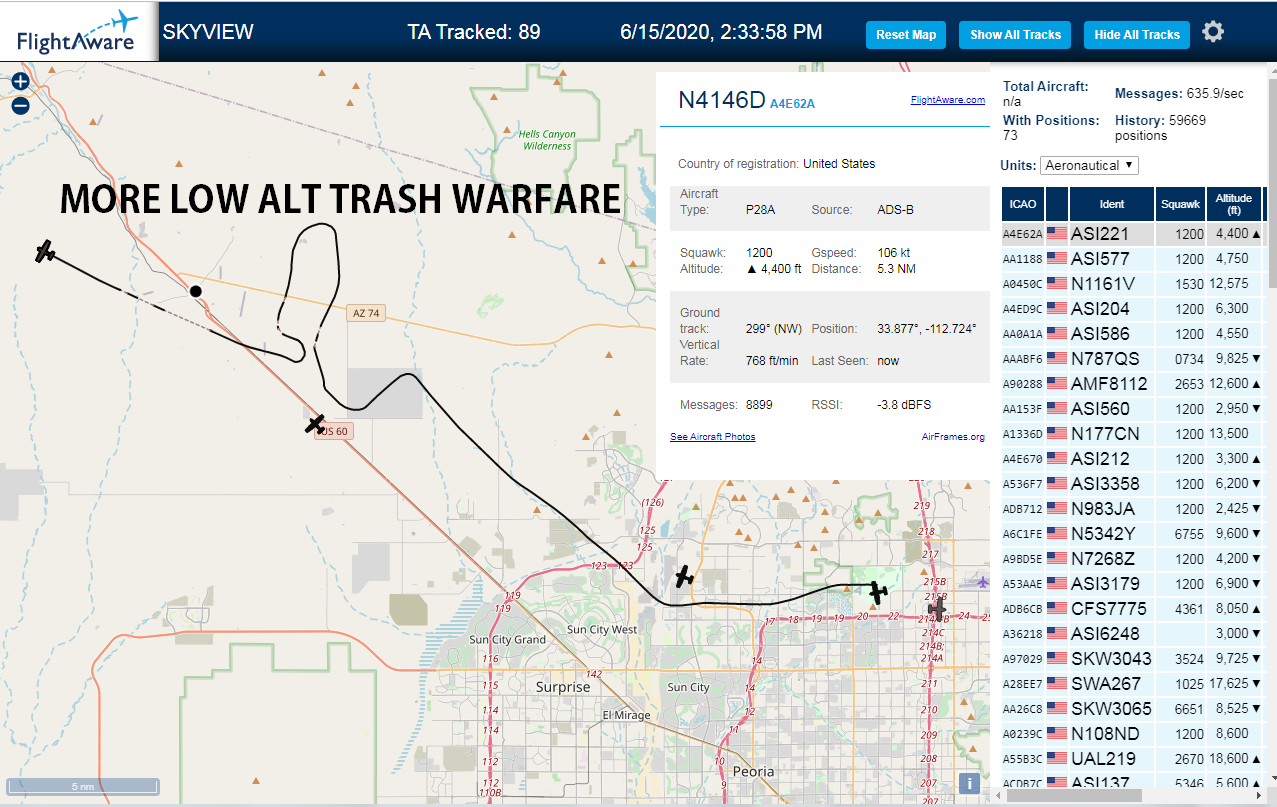Select N983JA aircraft row

point(1132,509)
